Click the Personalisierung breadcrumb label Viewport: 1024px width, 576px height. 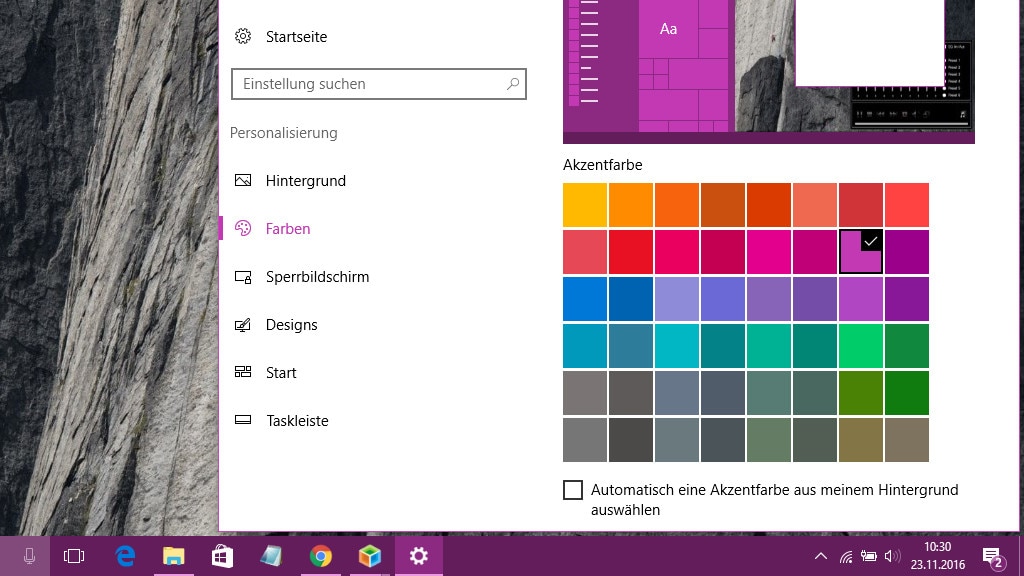point(284,132)
